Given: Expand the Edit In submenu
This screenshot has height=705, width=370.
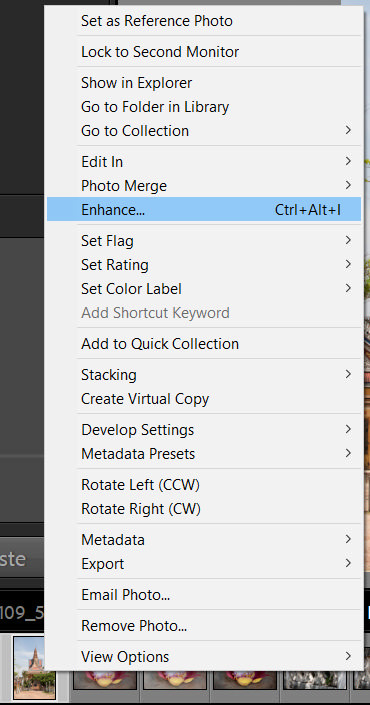Looking at the screenshot, I should tap(204, 161).
